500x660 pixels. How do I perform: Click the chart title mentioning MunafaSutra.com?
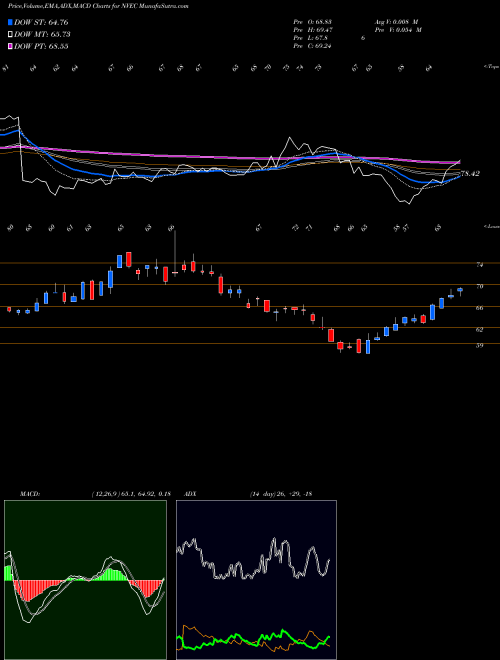98,6
